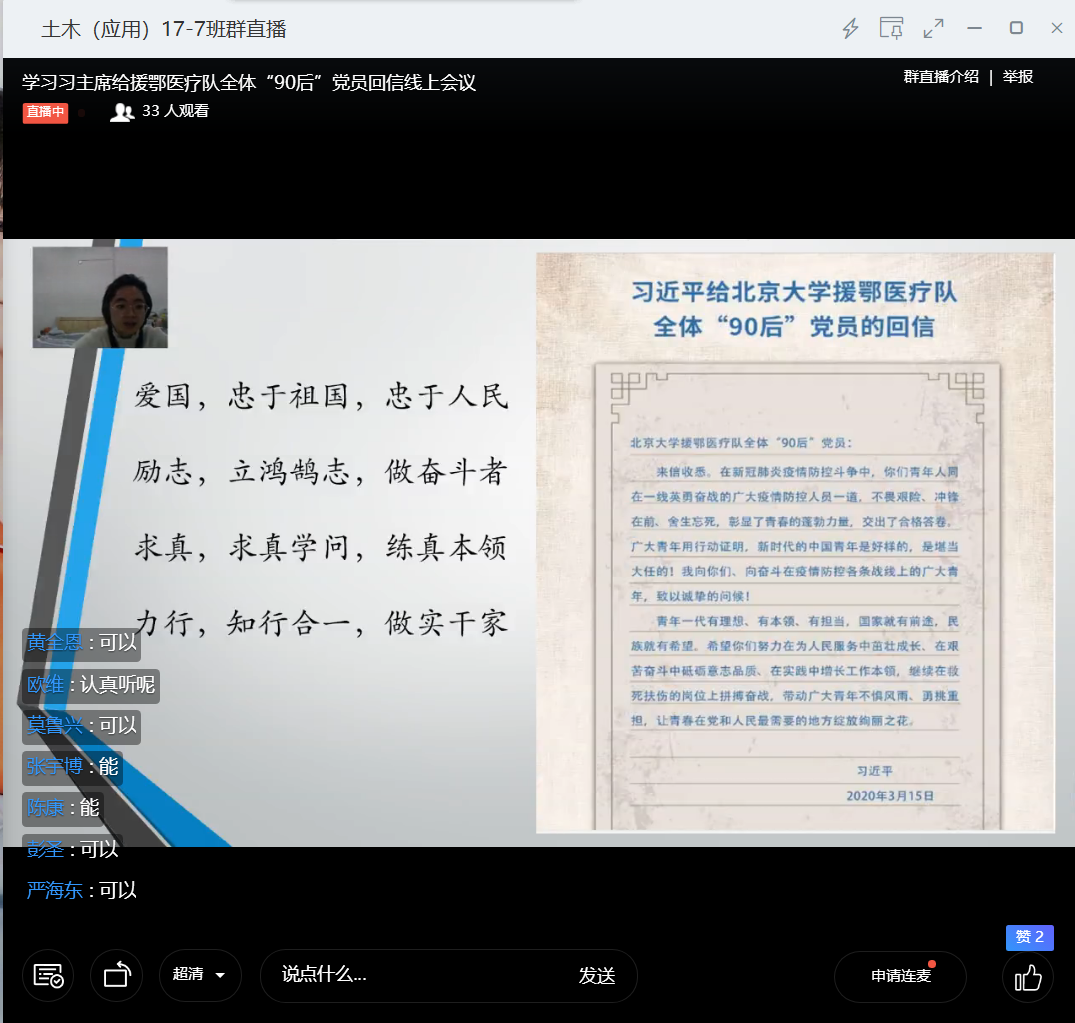Click the 直播中 live status badge
Viewport: 1075px width, 1023px height.
tap(45, 112)
